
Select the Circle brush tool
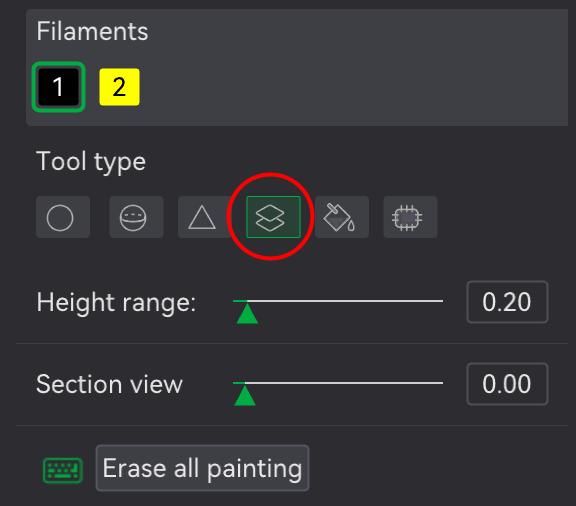[x=63, y=217]
